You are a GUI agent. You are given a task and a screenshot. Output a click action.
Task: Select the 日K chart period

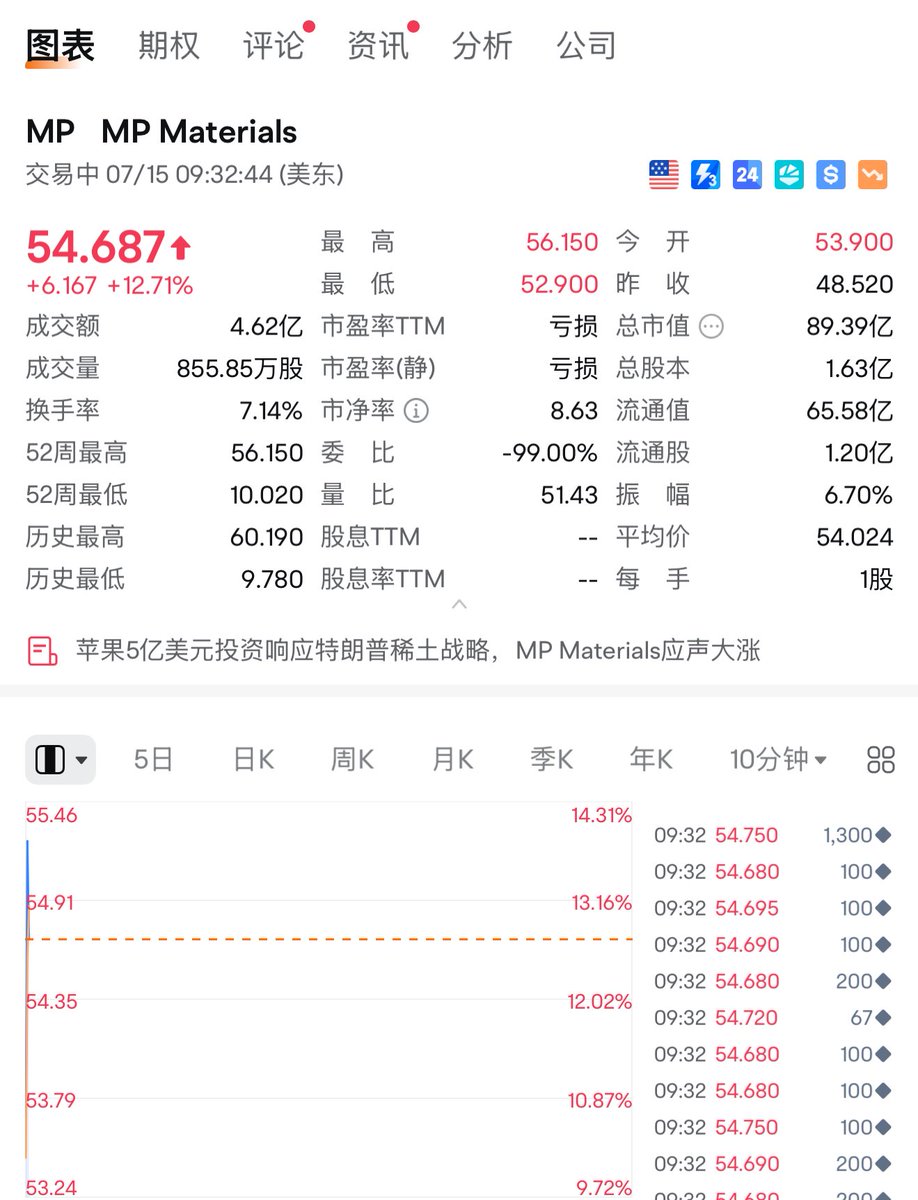click(253, 759)
